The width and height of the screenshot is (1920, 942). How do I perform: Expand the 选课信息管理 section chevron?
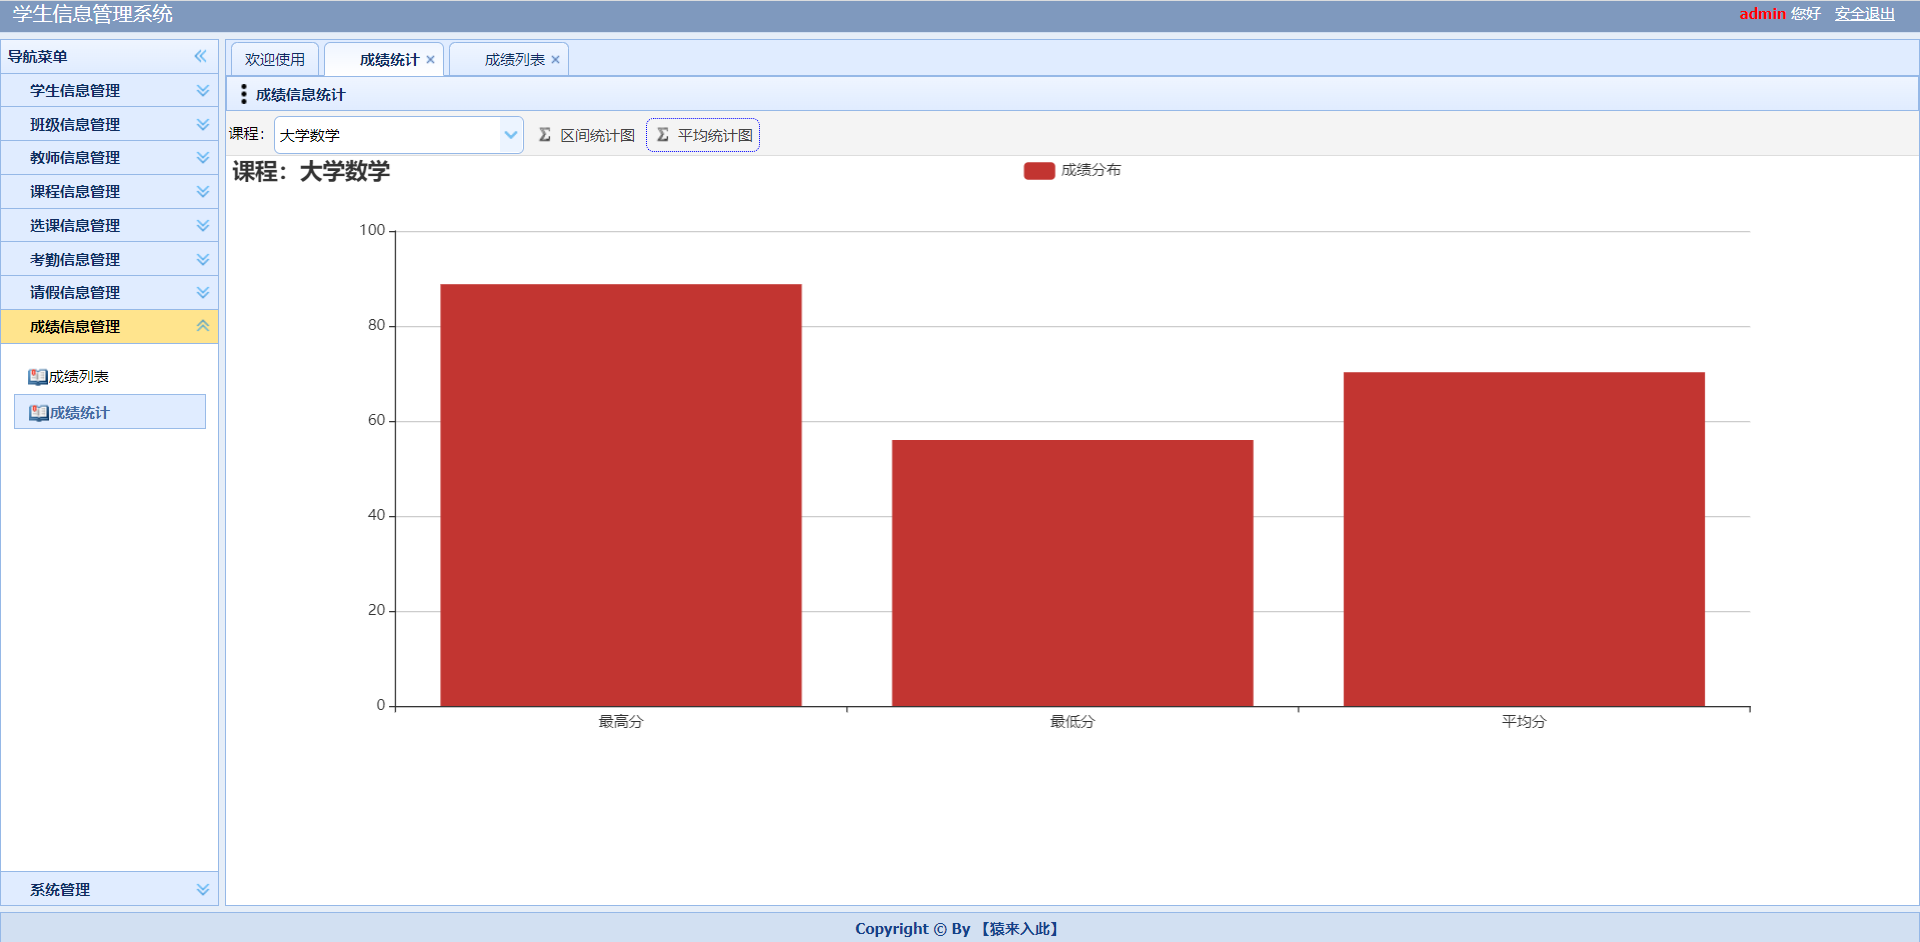pos(203,225)
